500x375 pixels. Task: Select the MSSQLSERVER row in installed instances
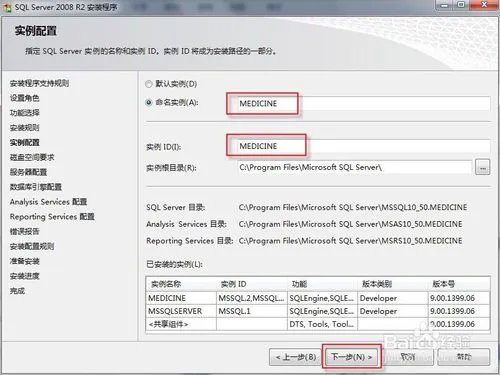[318, 311]
